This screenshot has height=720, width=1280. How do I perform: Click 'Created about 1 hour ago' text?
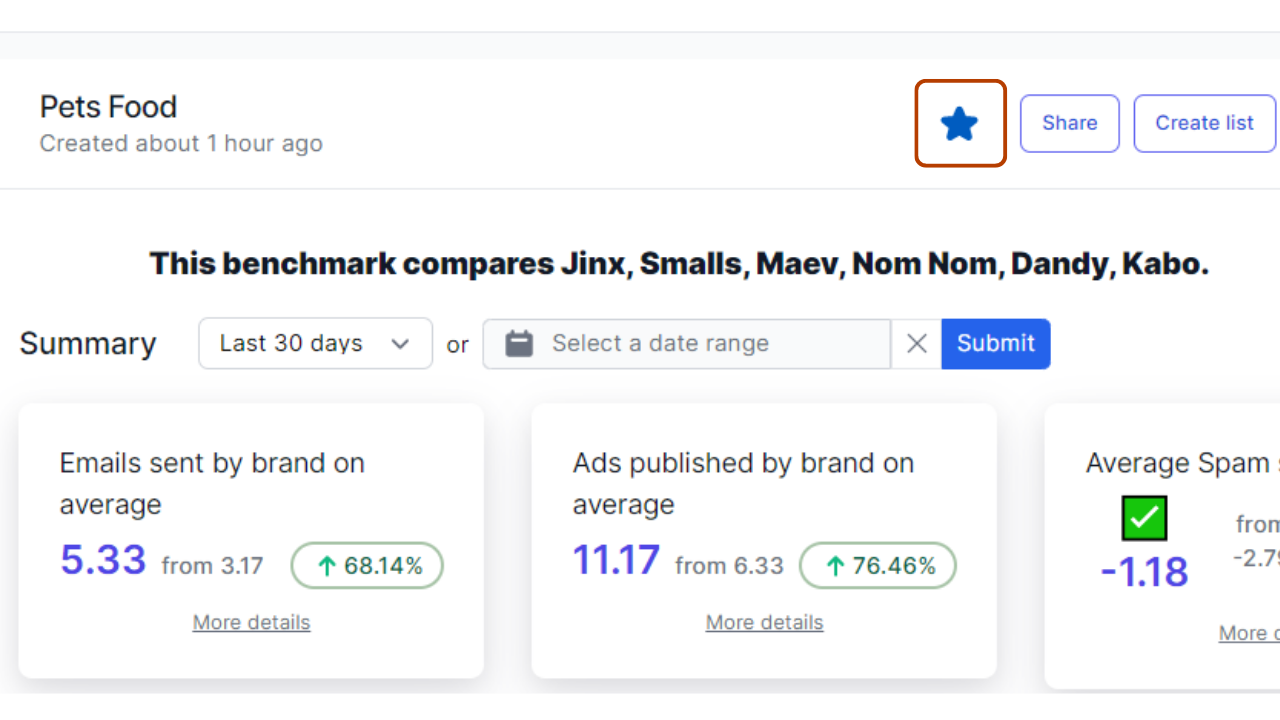pos(181,144)
